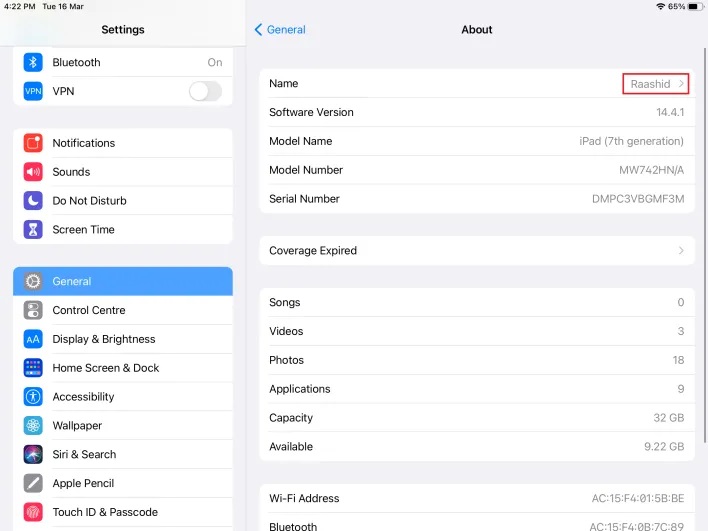Tap Wi-Fi Address AC:15:F4:01:5B:BE

coord(638,498)
